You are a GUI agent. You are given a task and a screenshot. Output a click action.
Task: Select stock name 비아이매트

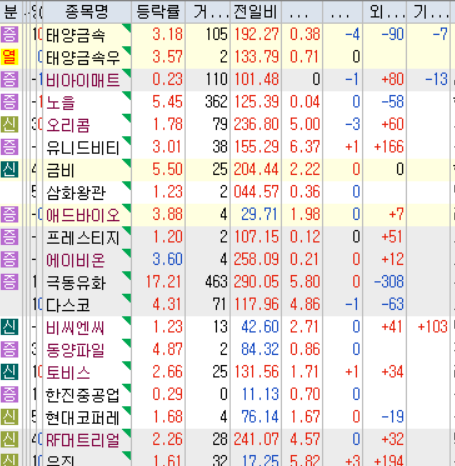(x=83, y=80)
